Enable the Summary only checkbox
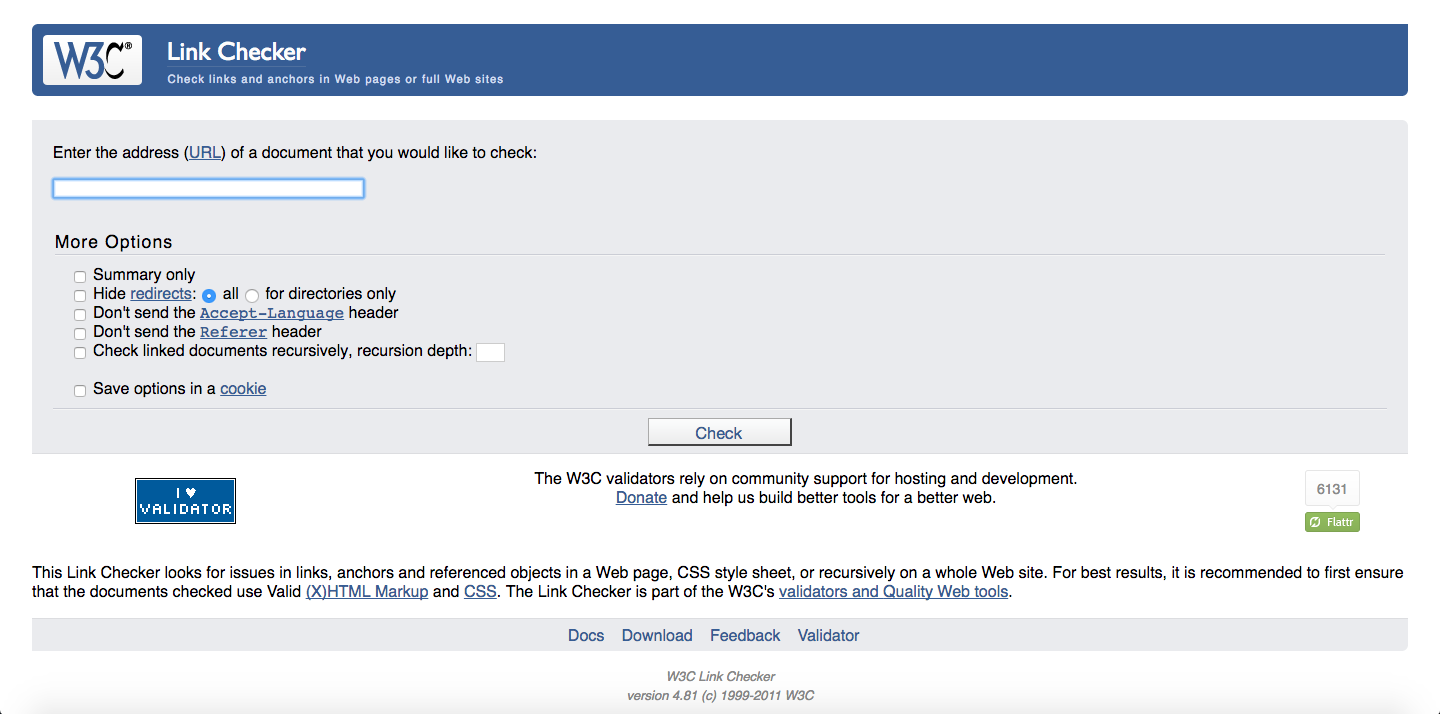The width and height of the screenshot is (1440, 714). (x=80, y=277)
